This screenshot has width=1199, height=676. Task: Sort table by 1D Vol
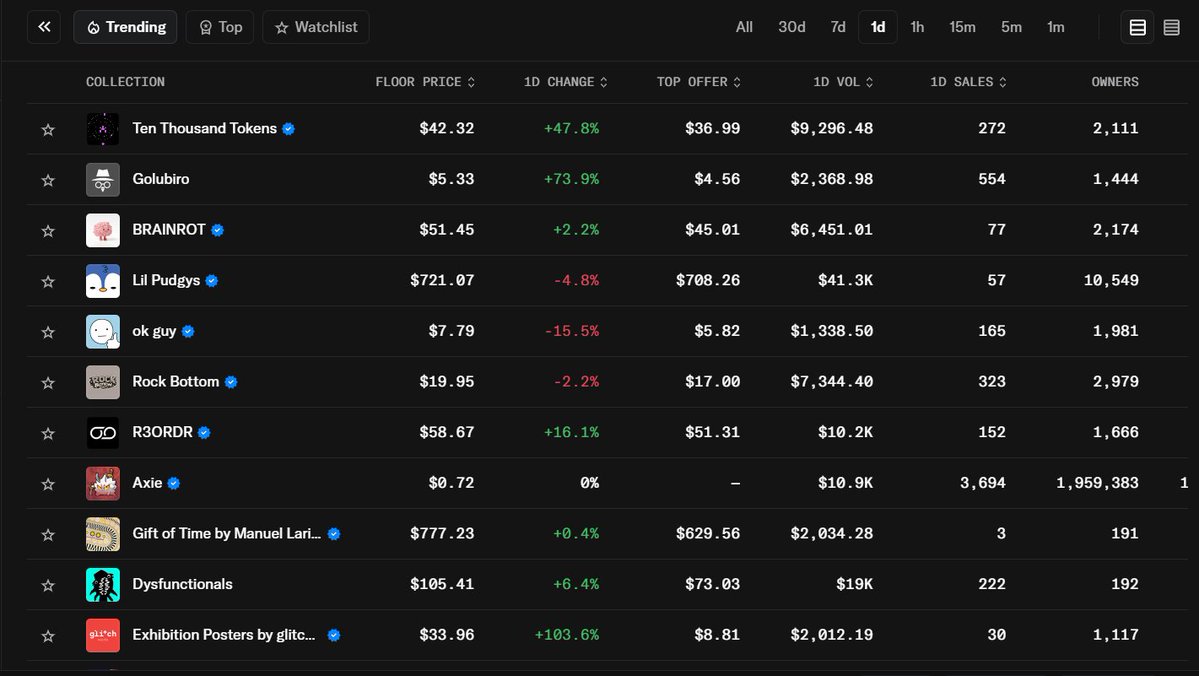tap(843, 82)
